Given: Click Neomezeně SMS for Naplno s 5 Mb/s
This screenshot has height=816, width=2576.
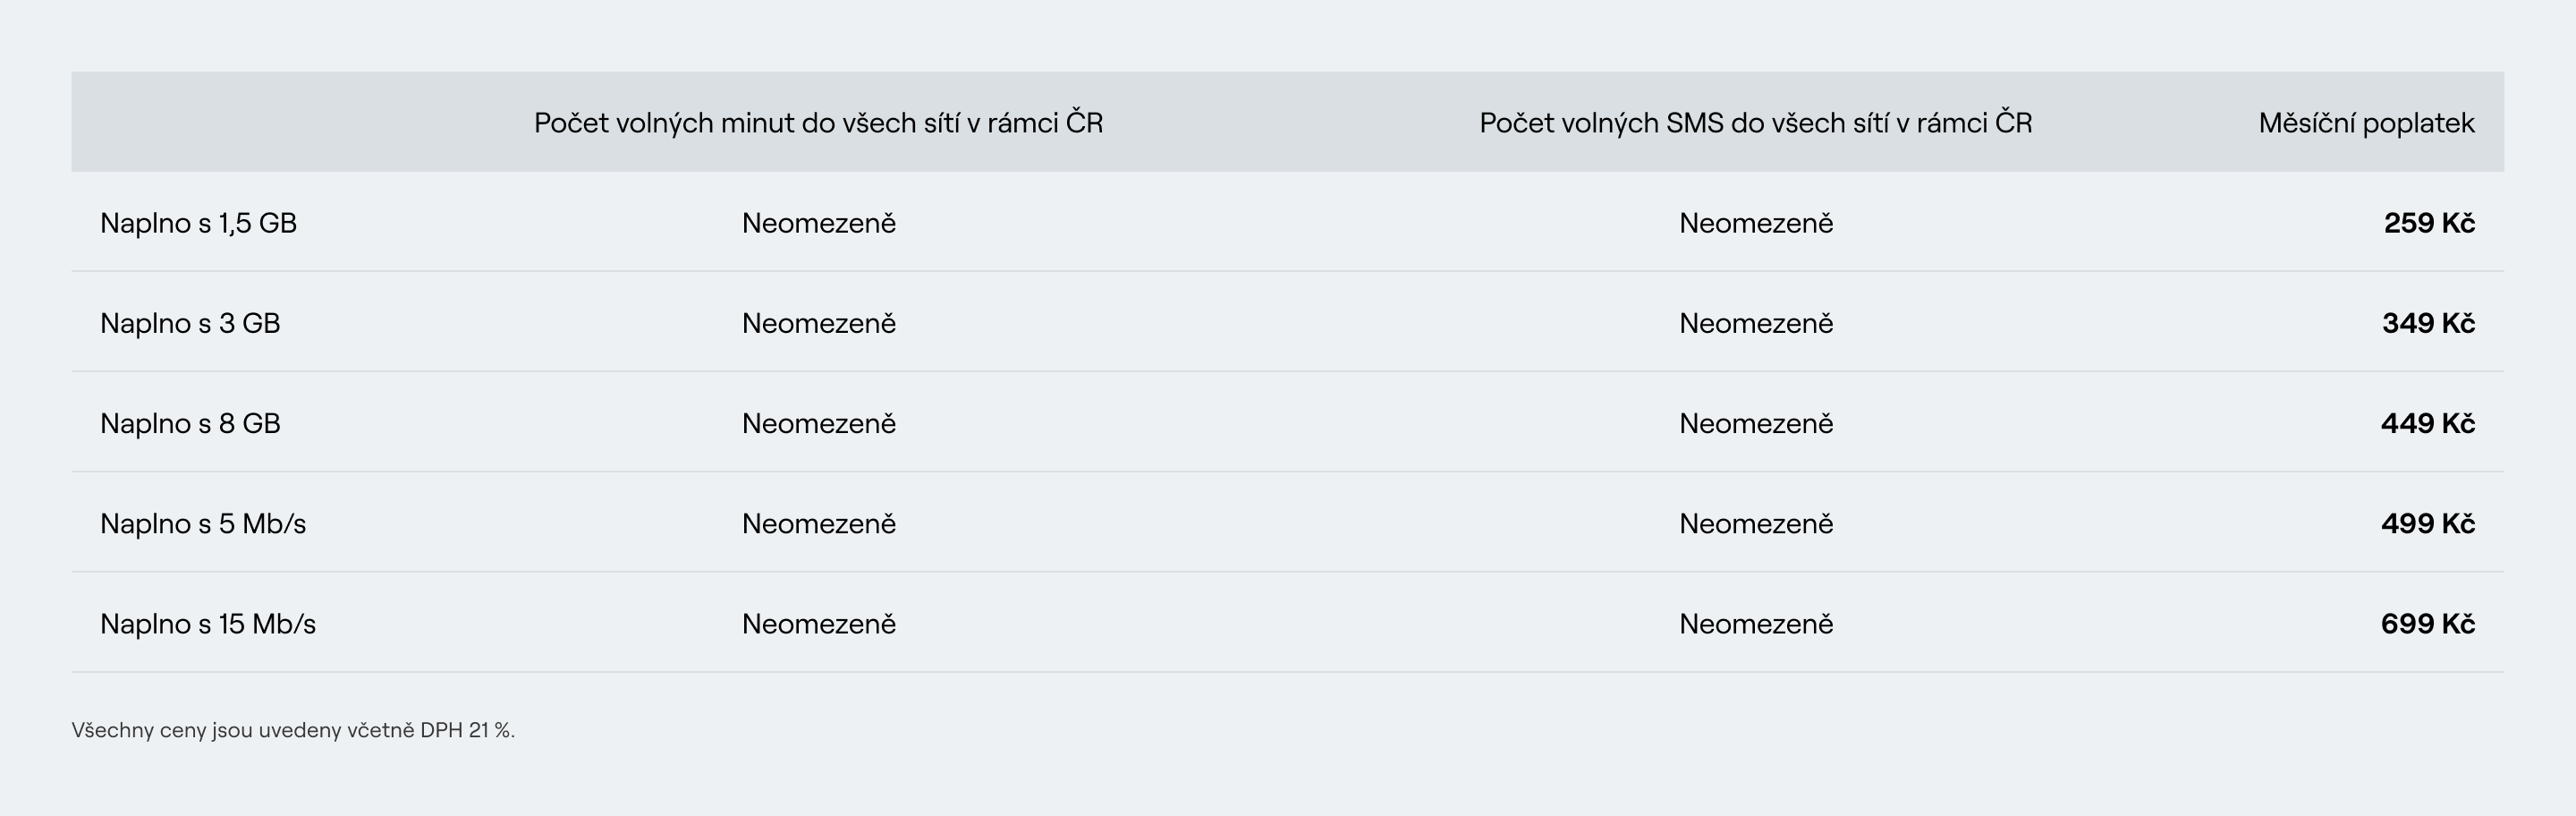Looking at the screenshot, I should [1756, 522].
